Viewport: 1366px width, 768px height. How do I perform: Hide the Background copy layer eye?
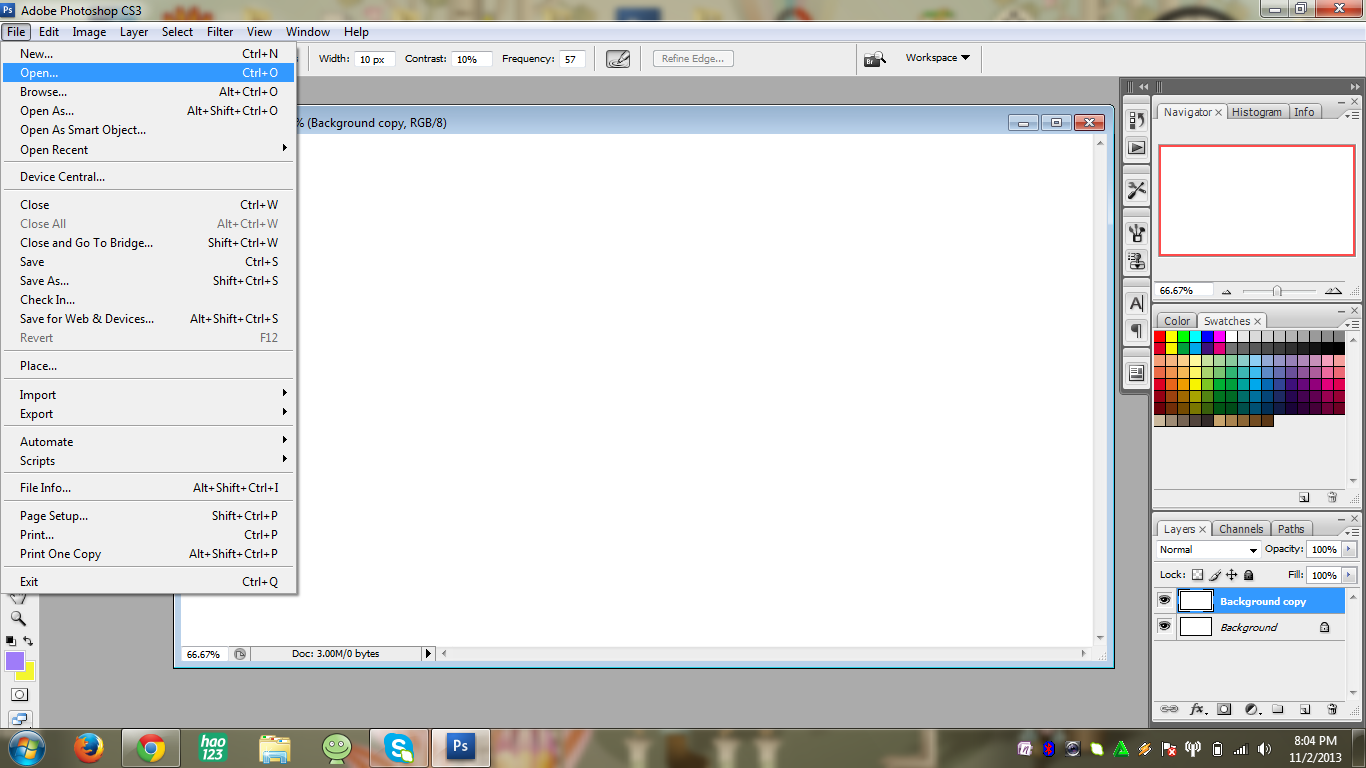[x=1164, y=600]
